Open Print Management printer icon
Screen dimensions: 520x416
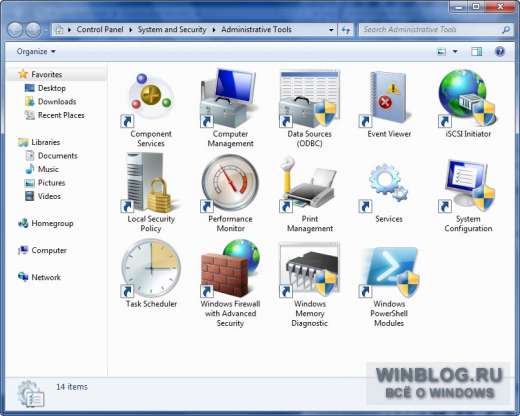pos(309,184)
